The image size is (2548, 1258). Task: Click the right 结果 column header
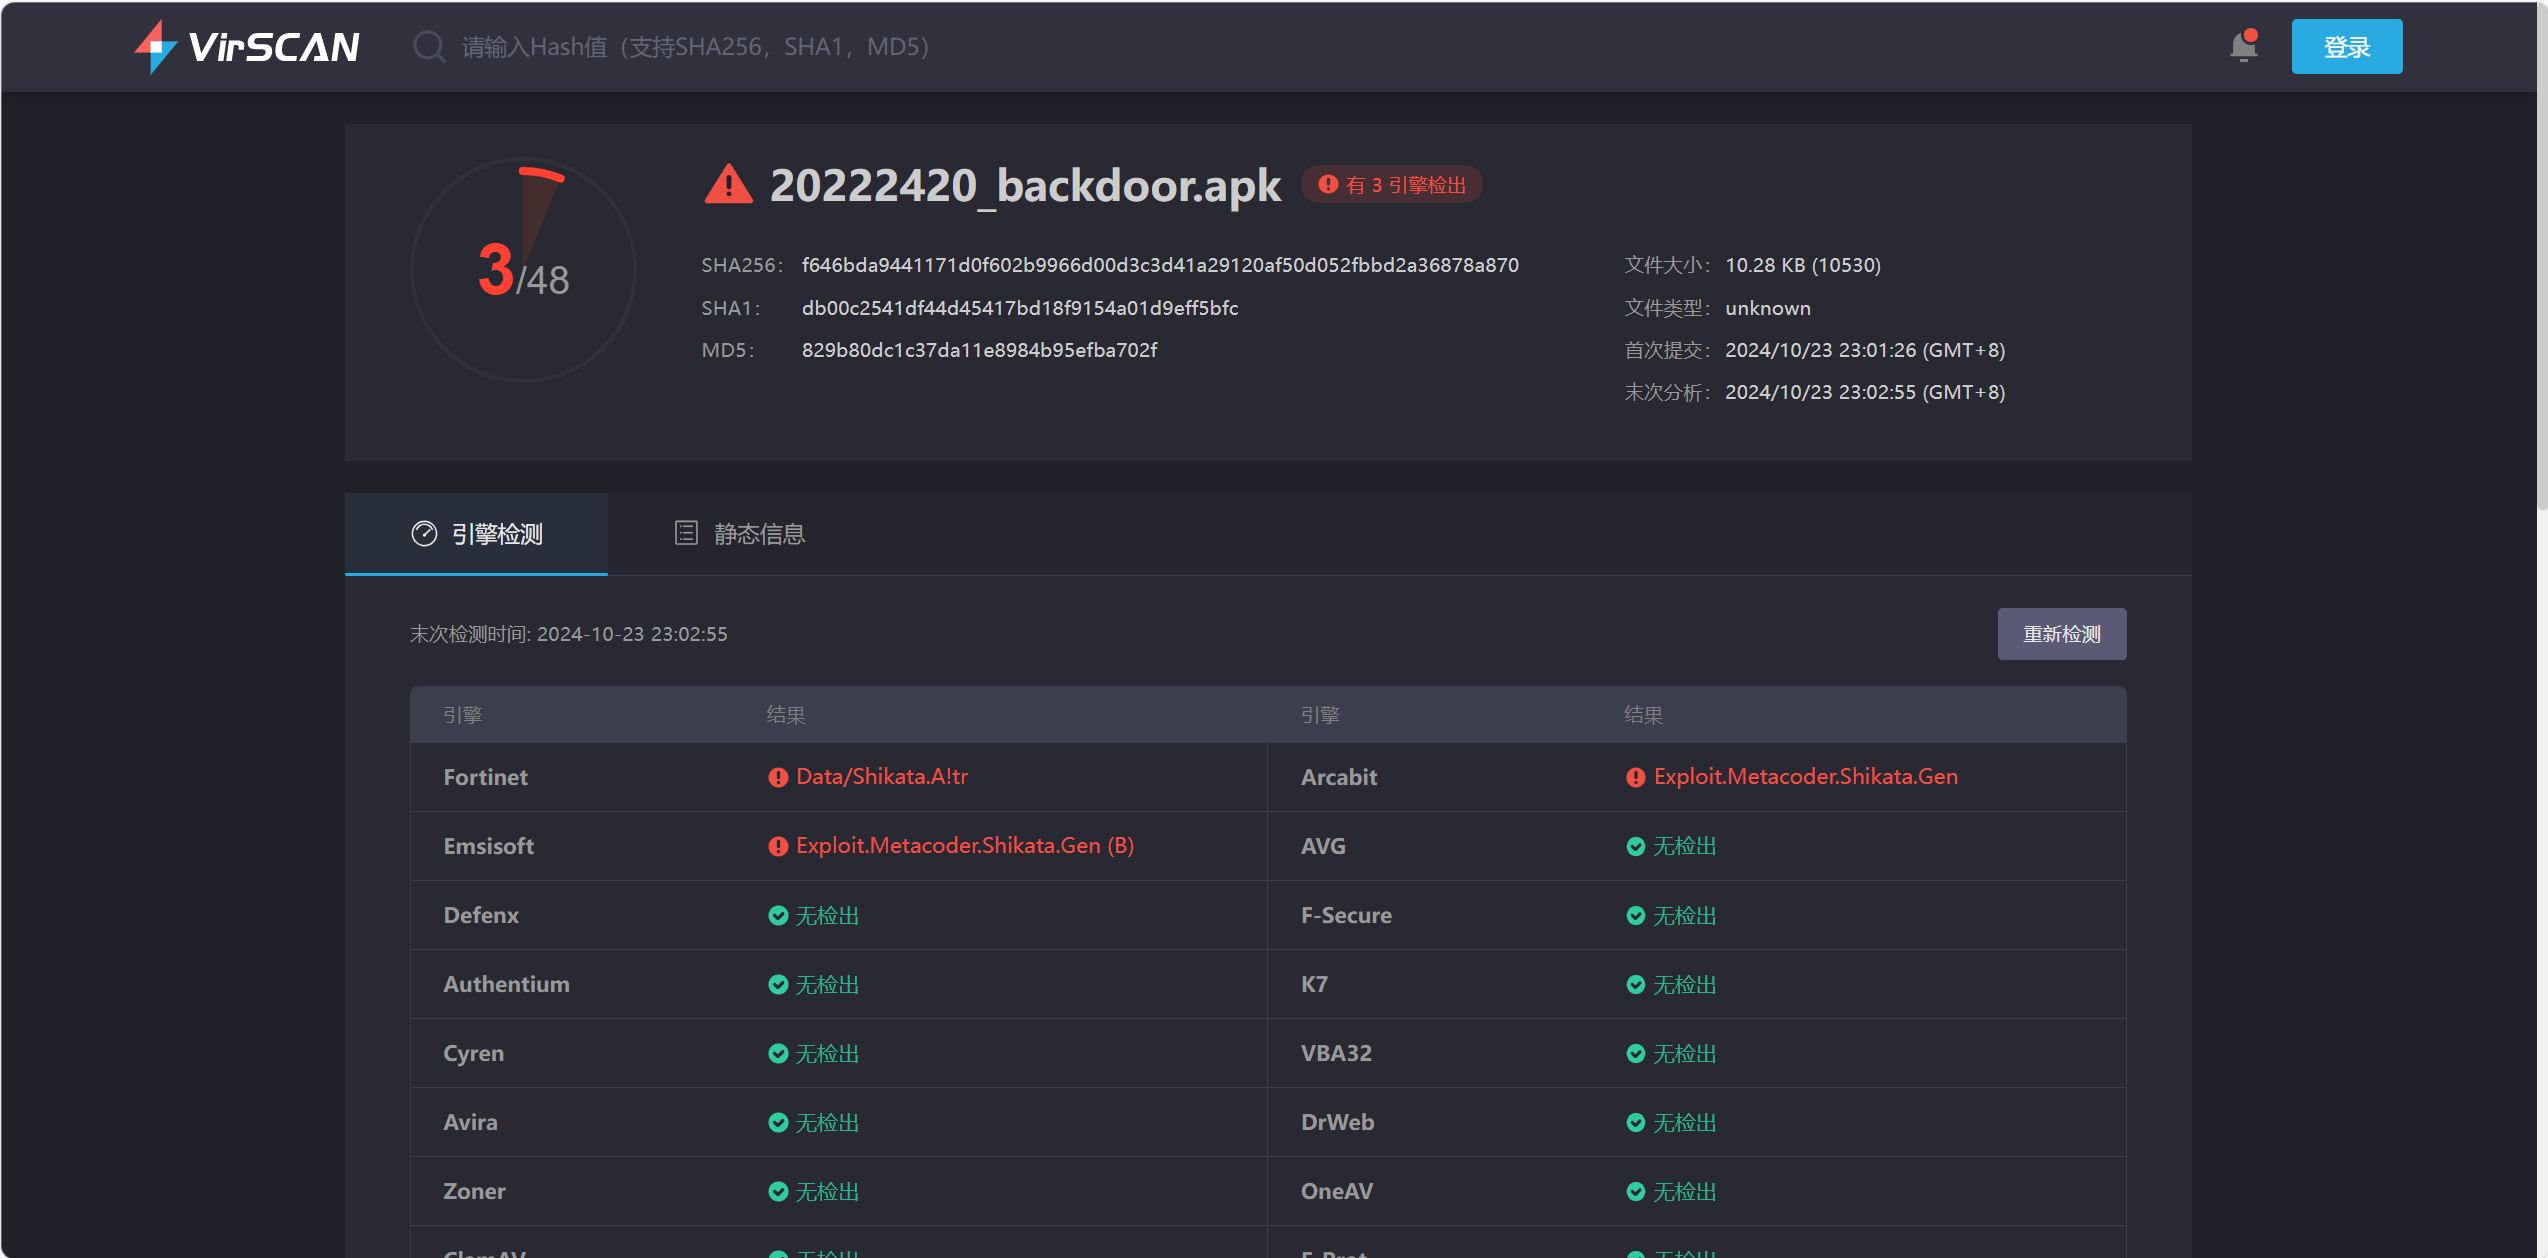coord(1643,715)
